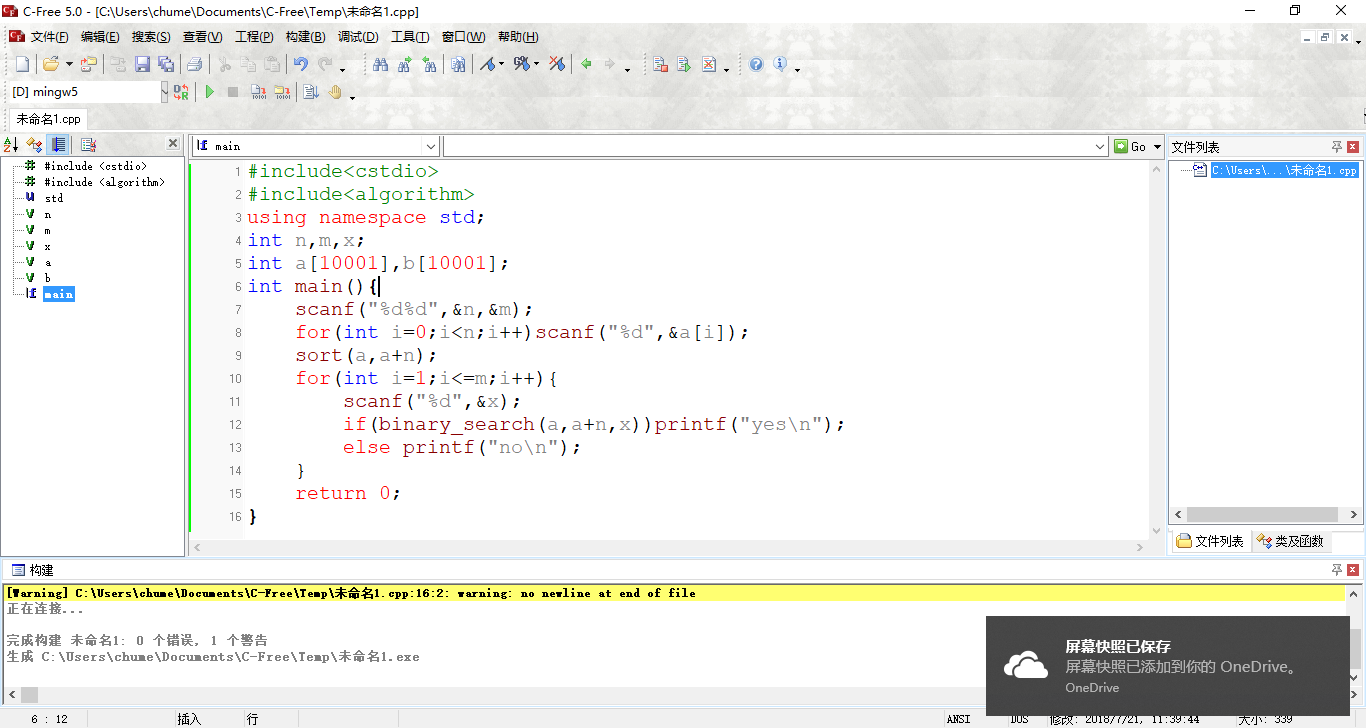1366x728 pixels.
Task: Open the 搜索(S) menu
Action: (151, 37)
